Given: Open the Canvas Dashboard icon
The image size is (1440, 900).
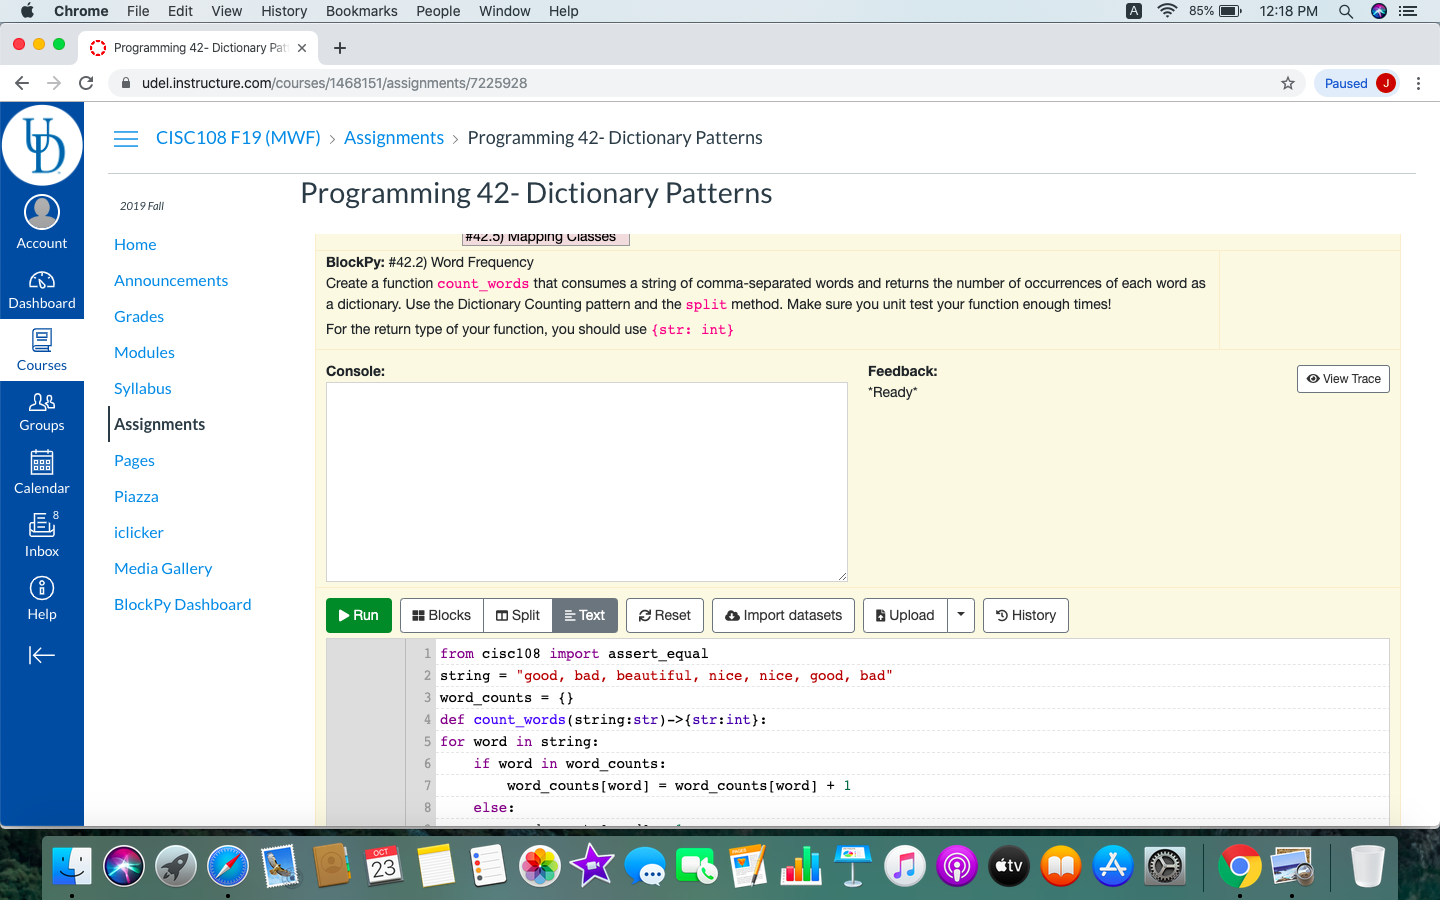Looking at the screenshot, I should click(x=41, y=289).
